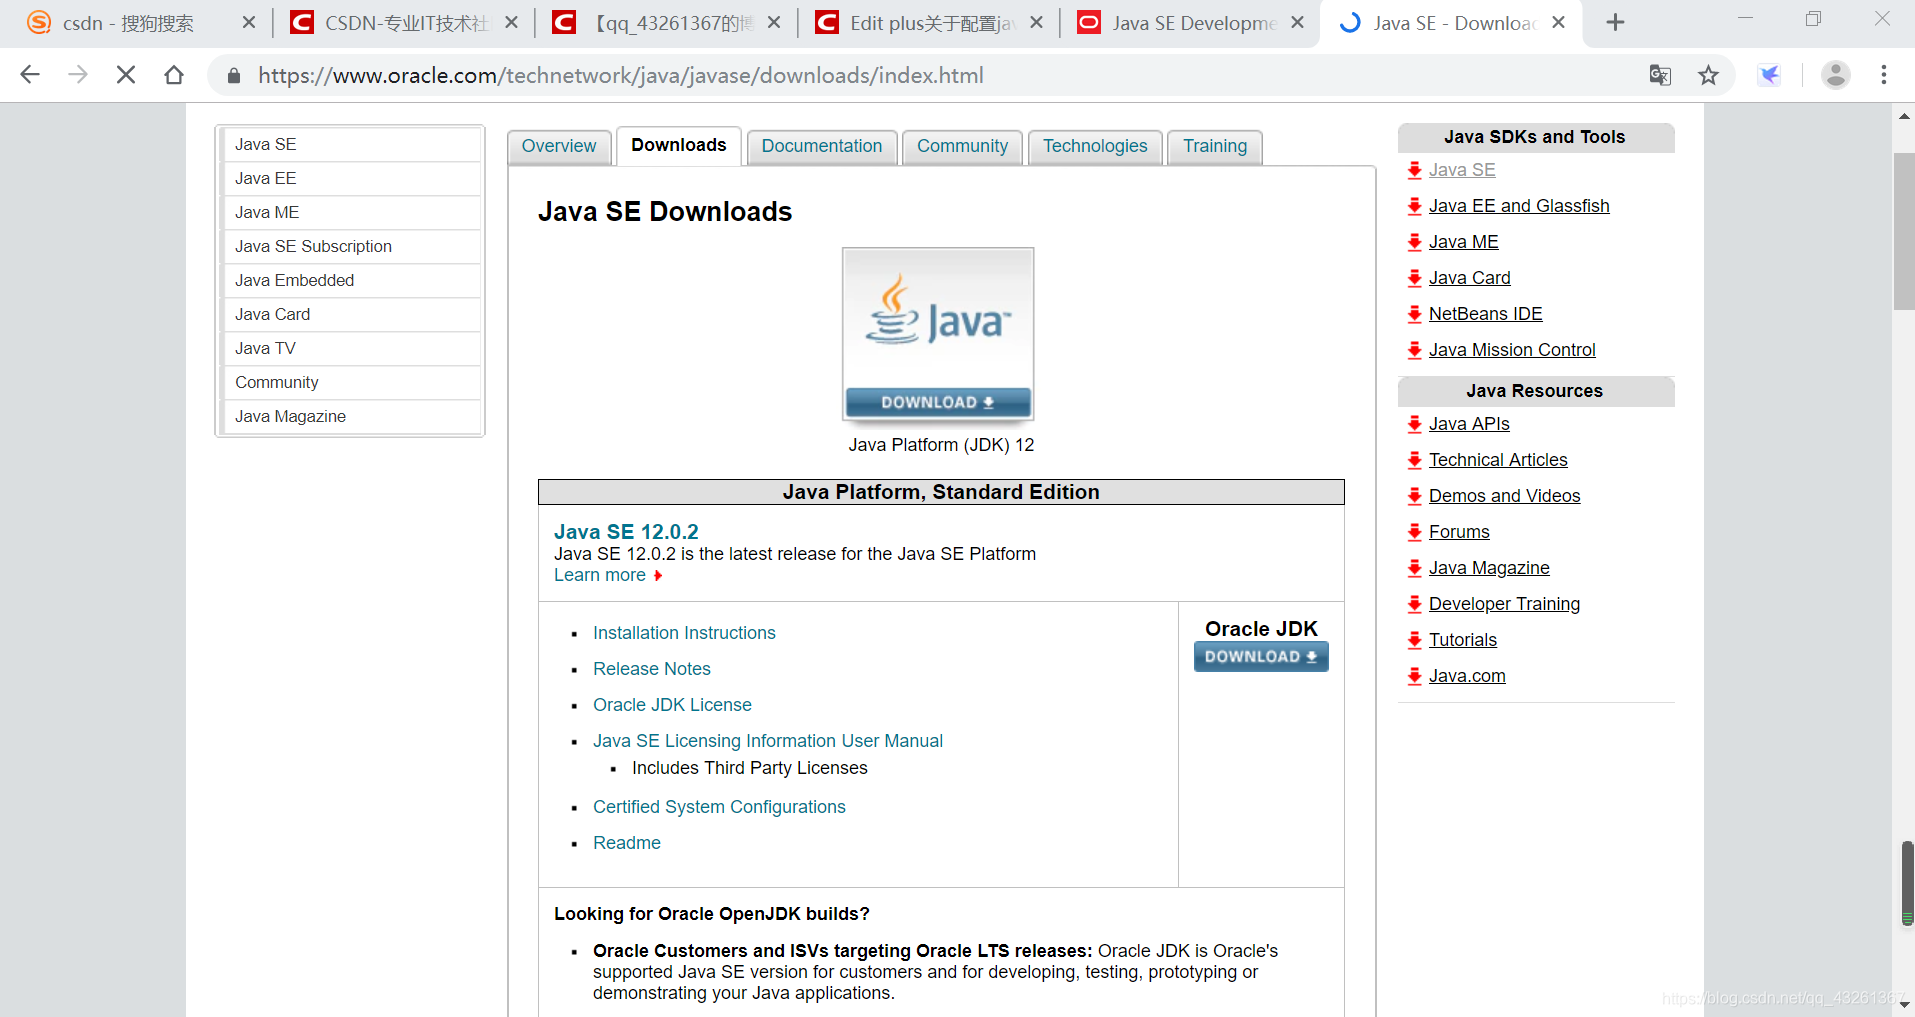Select Java TV in left sidebar
1915x1017 pixels.
(x=351, y=348)
